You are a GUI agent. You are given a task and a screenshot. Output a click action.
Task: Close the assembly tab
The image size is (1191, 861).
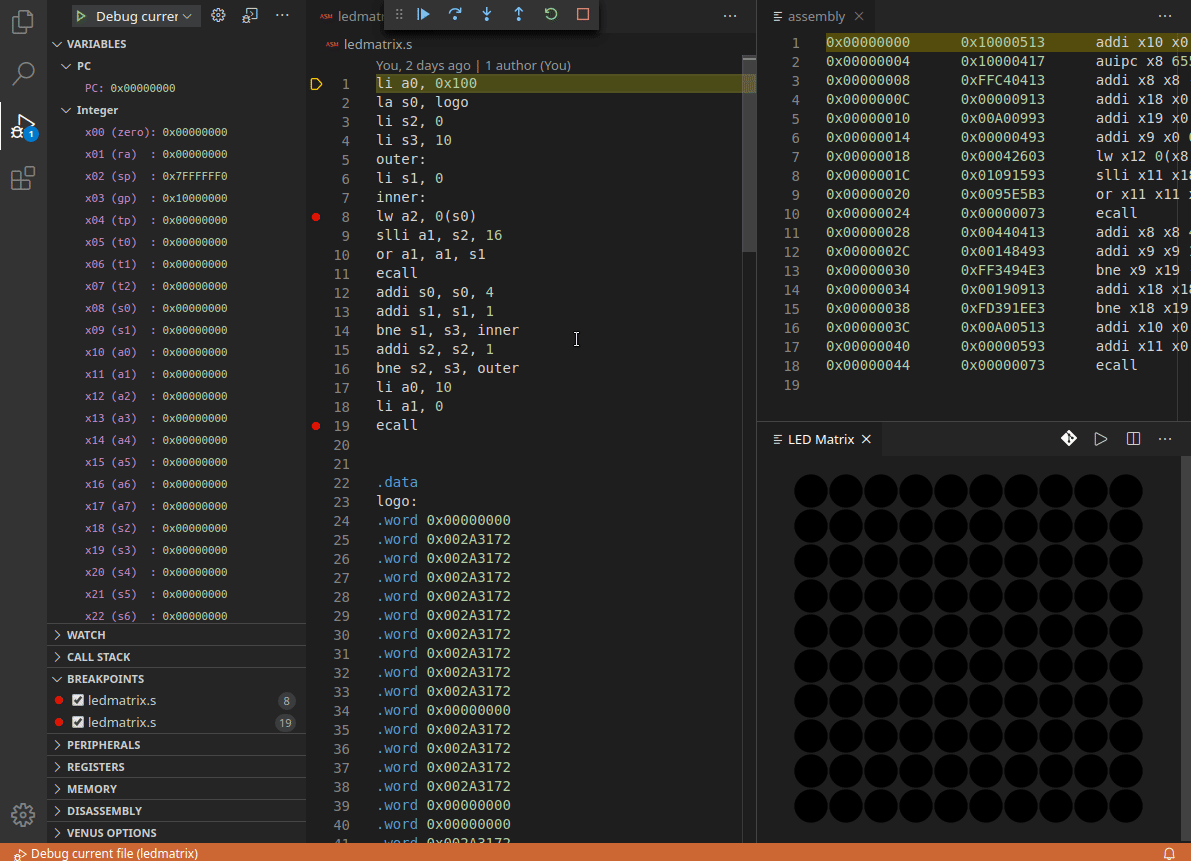[x=859, y=16]
